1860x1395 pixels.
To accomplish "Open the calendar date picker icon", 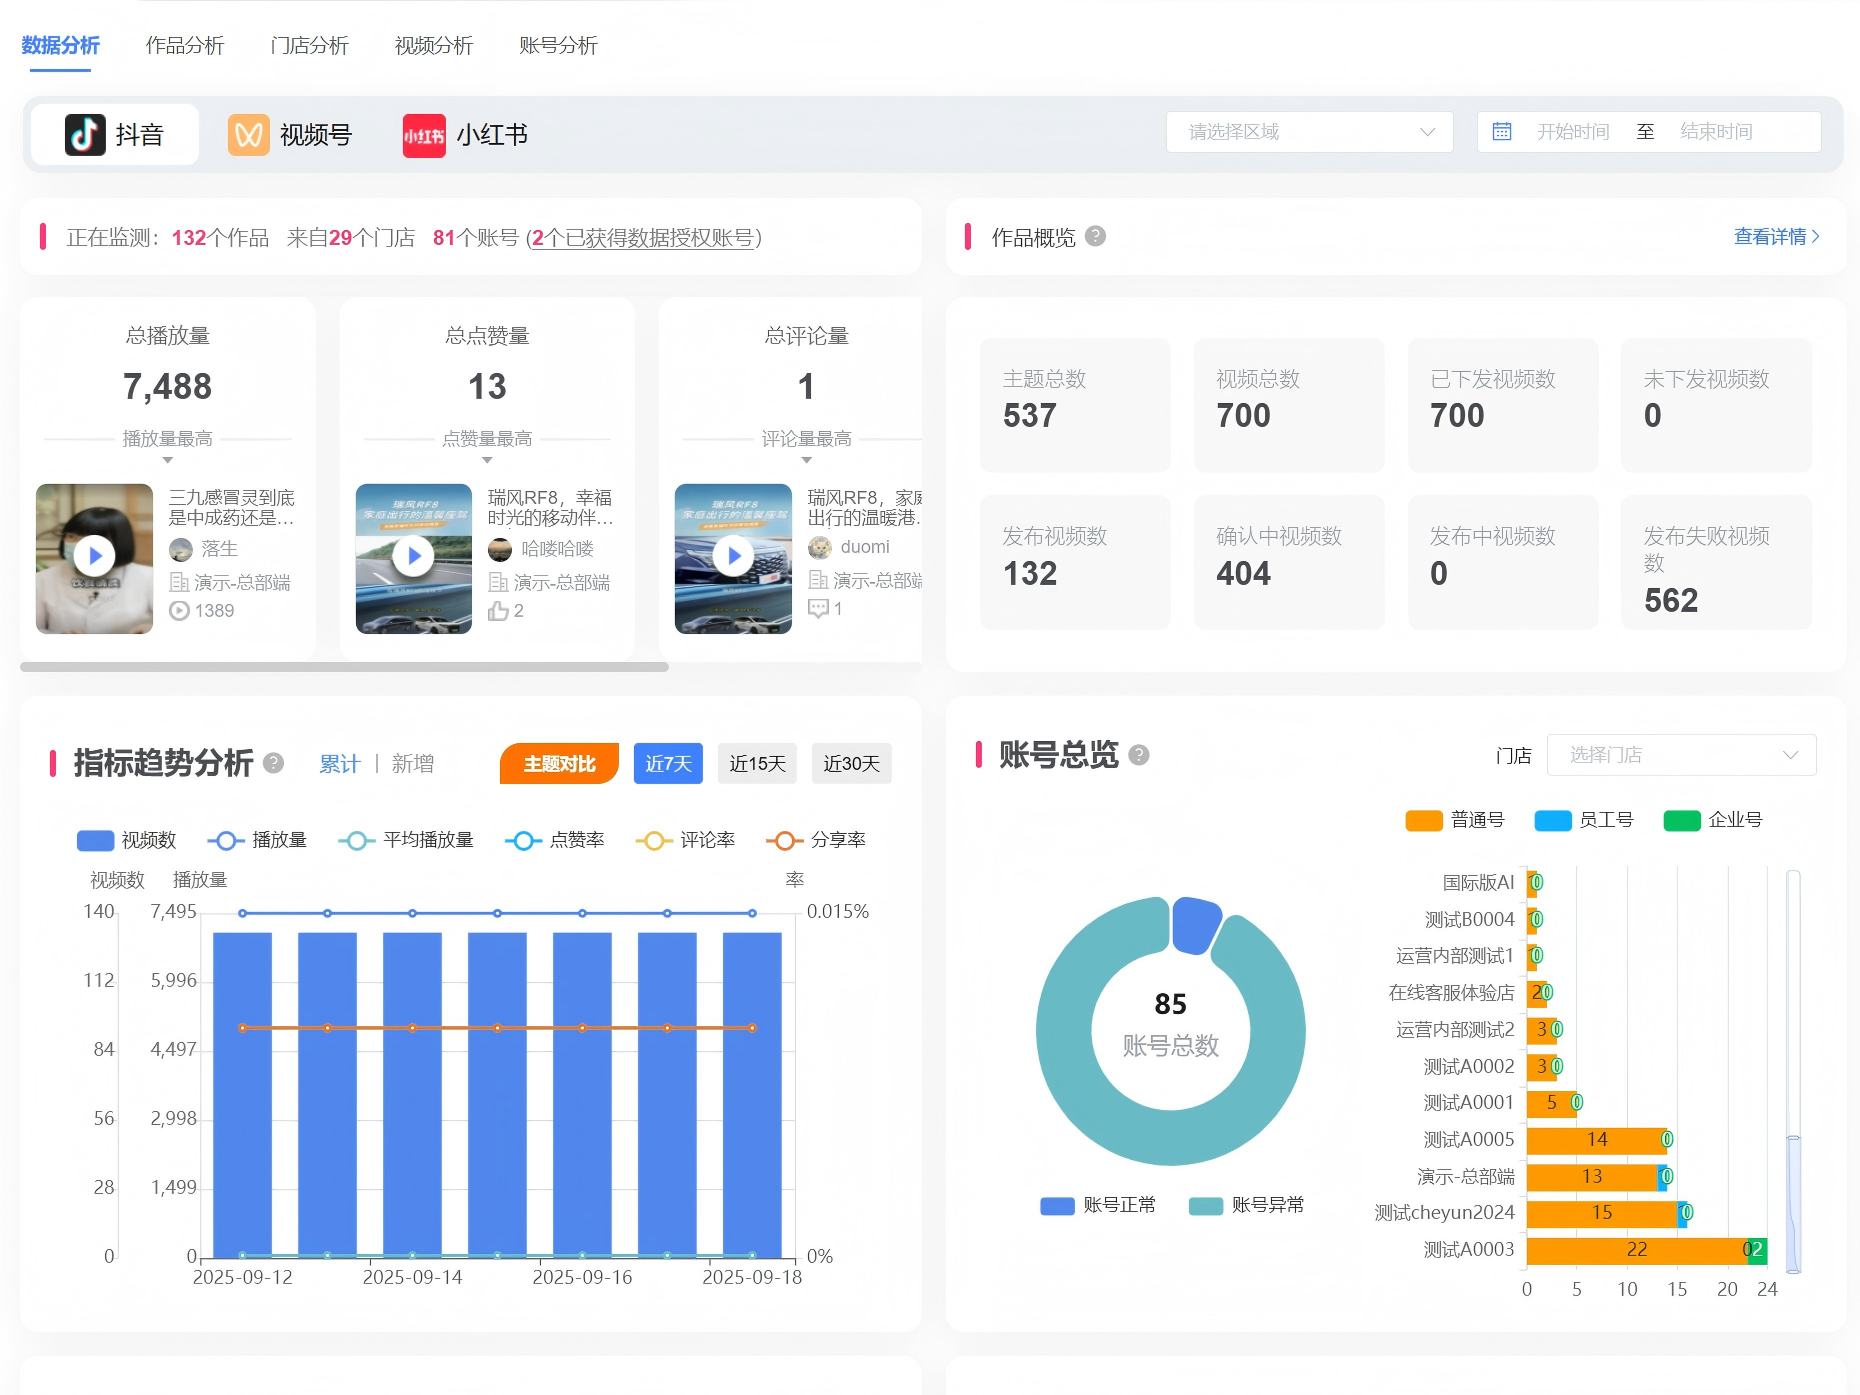I will [1503, 131].
